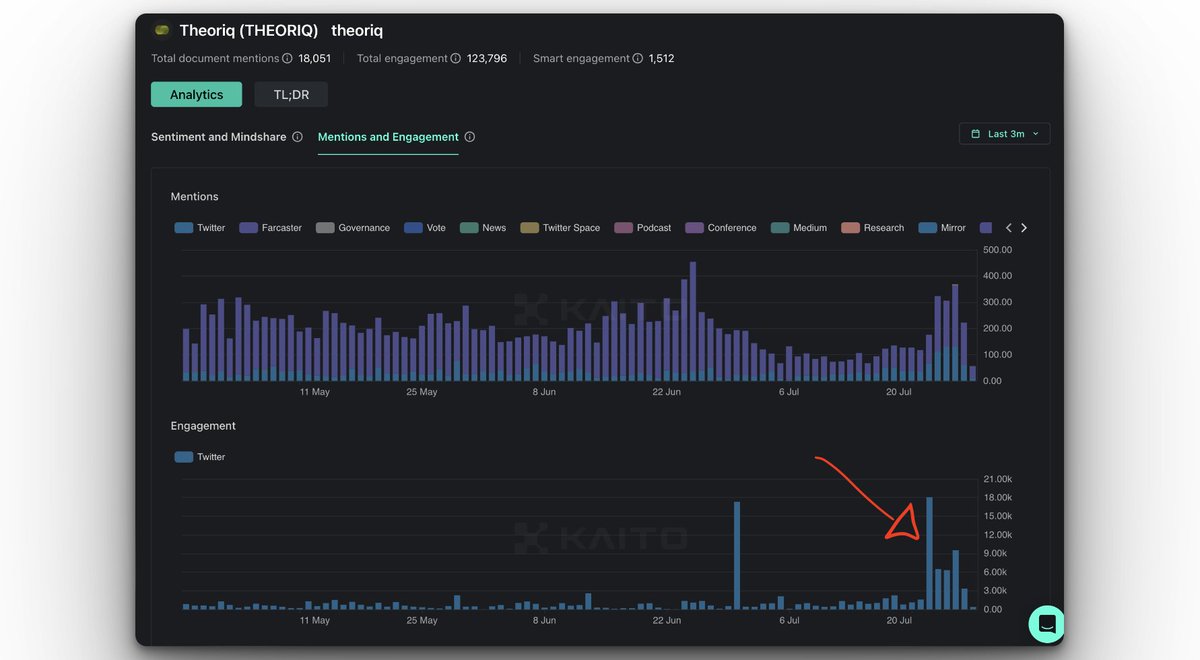This screenshot has height=660, width=1200.
Task: Click Engagement spike bar before 6 Jul
Action: [737, 555]
